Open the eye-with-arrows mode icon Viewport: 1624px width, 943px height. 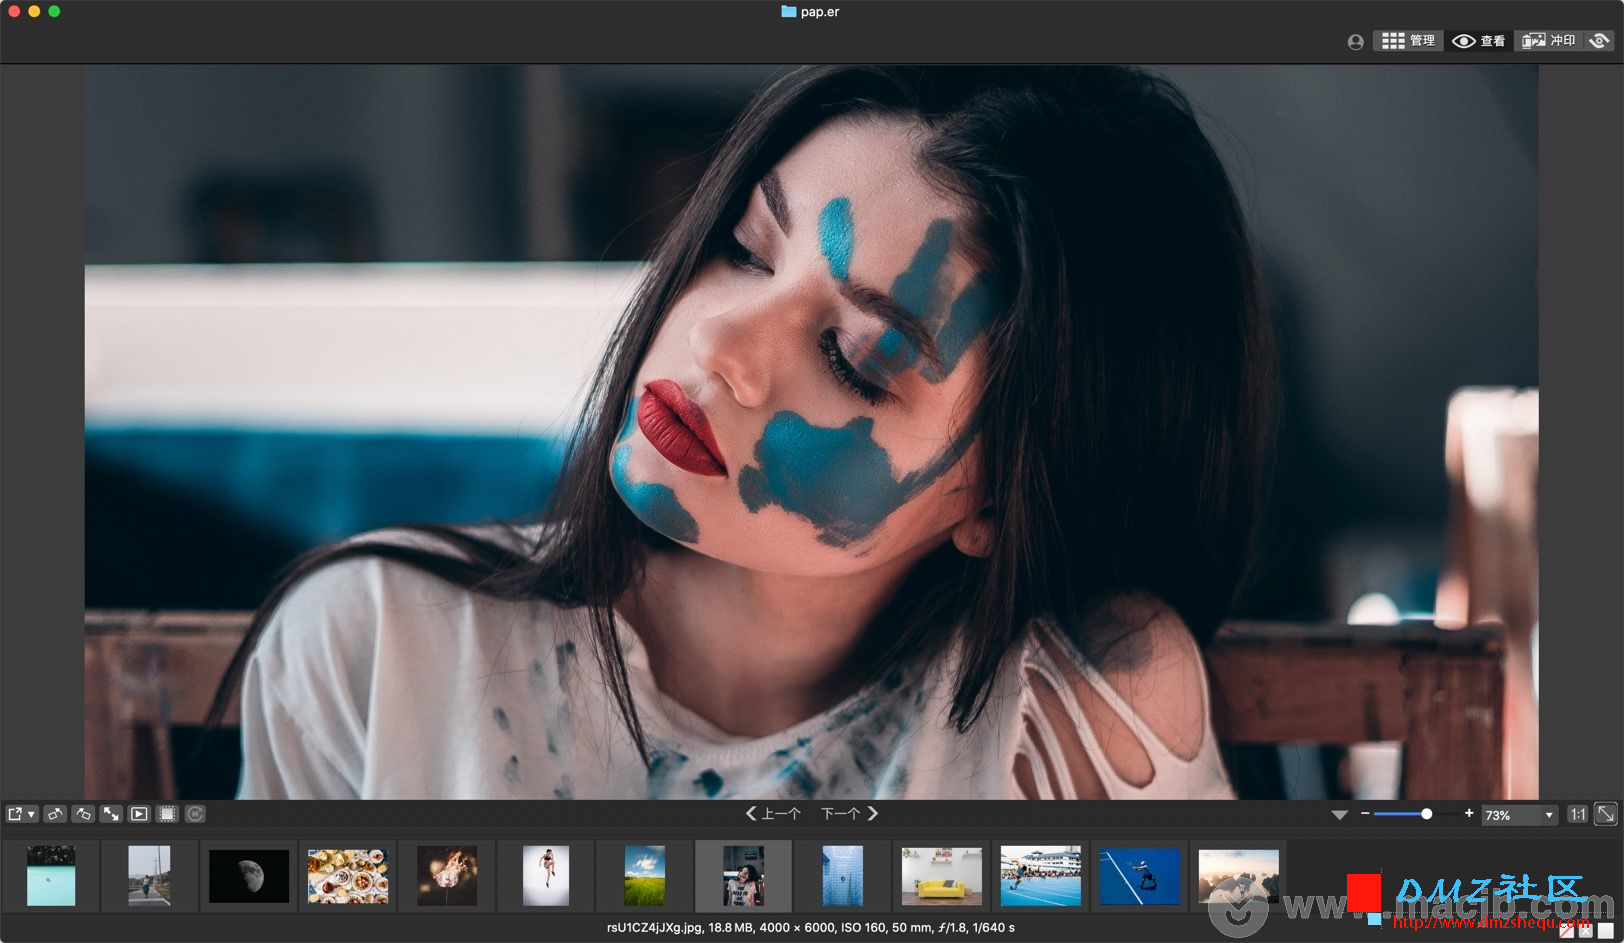tap(1599, 41)
